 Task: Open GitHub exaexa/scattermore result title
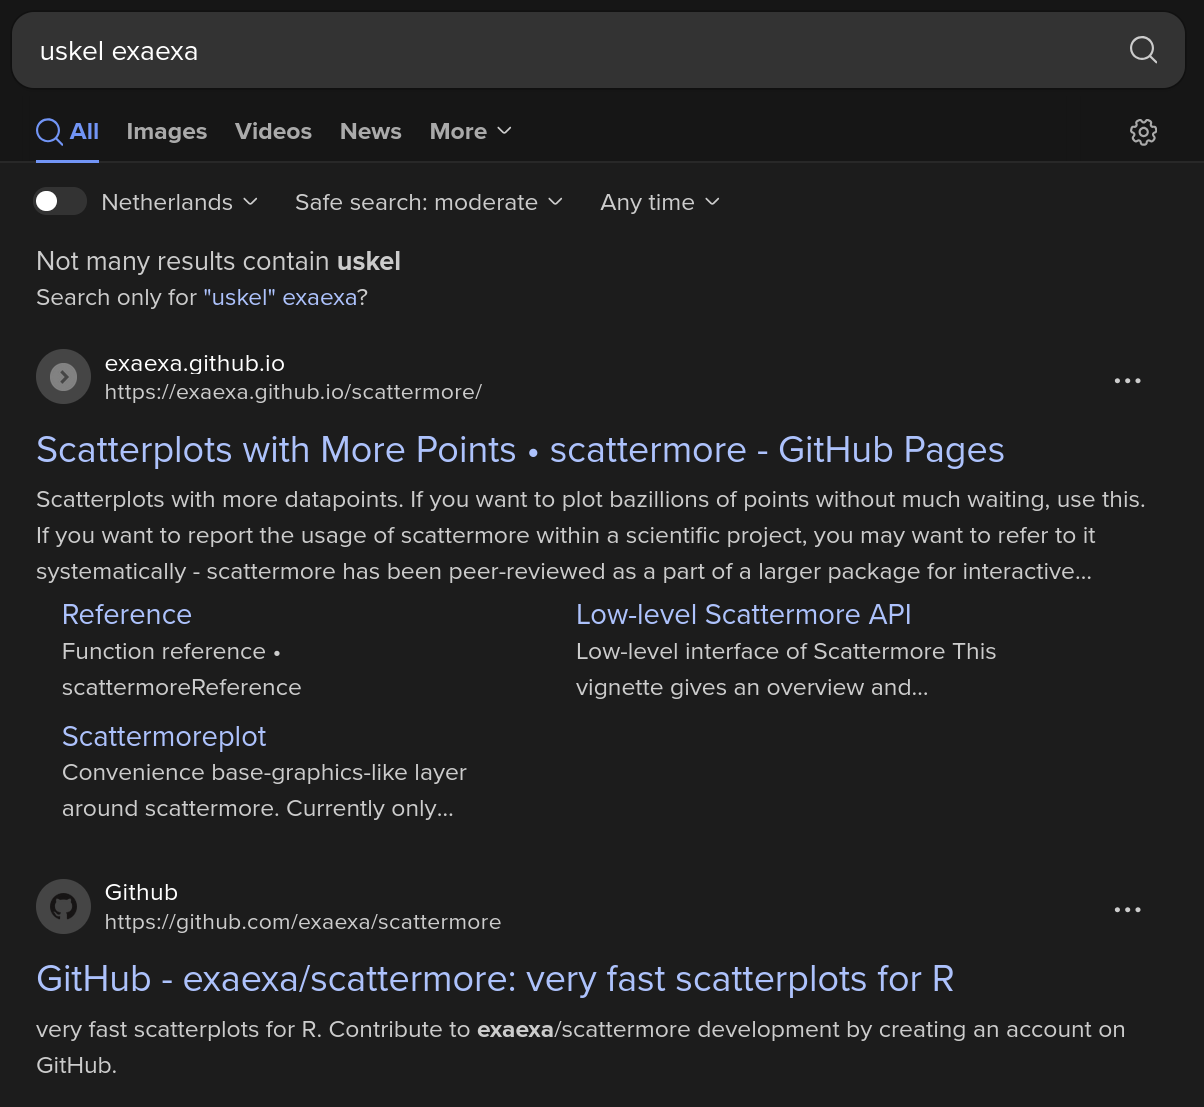(495, 979)
